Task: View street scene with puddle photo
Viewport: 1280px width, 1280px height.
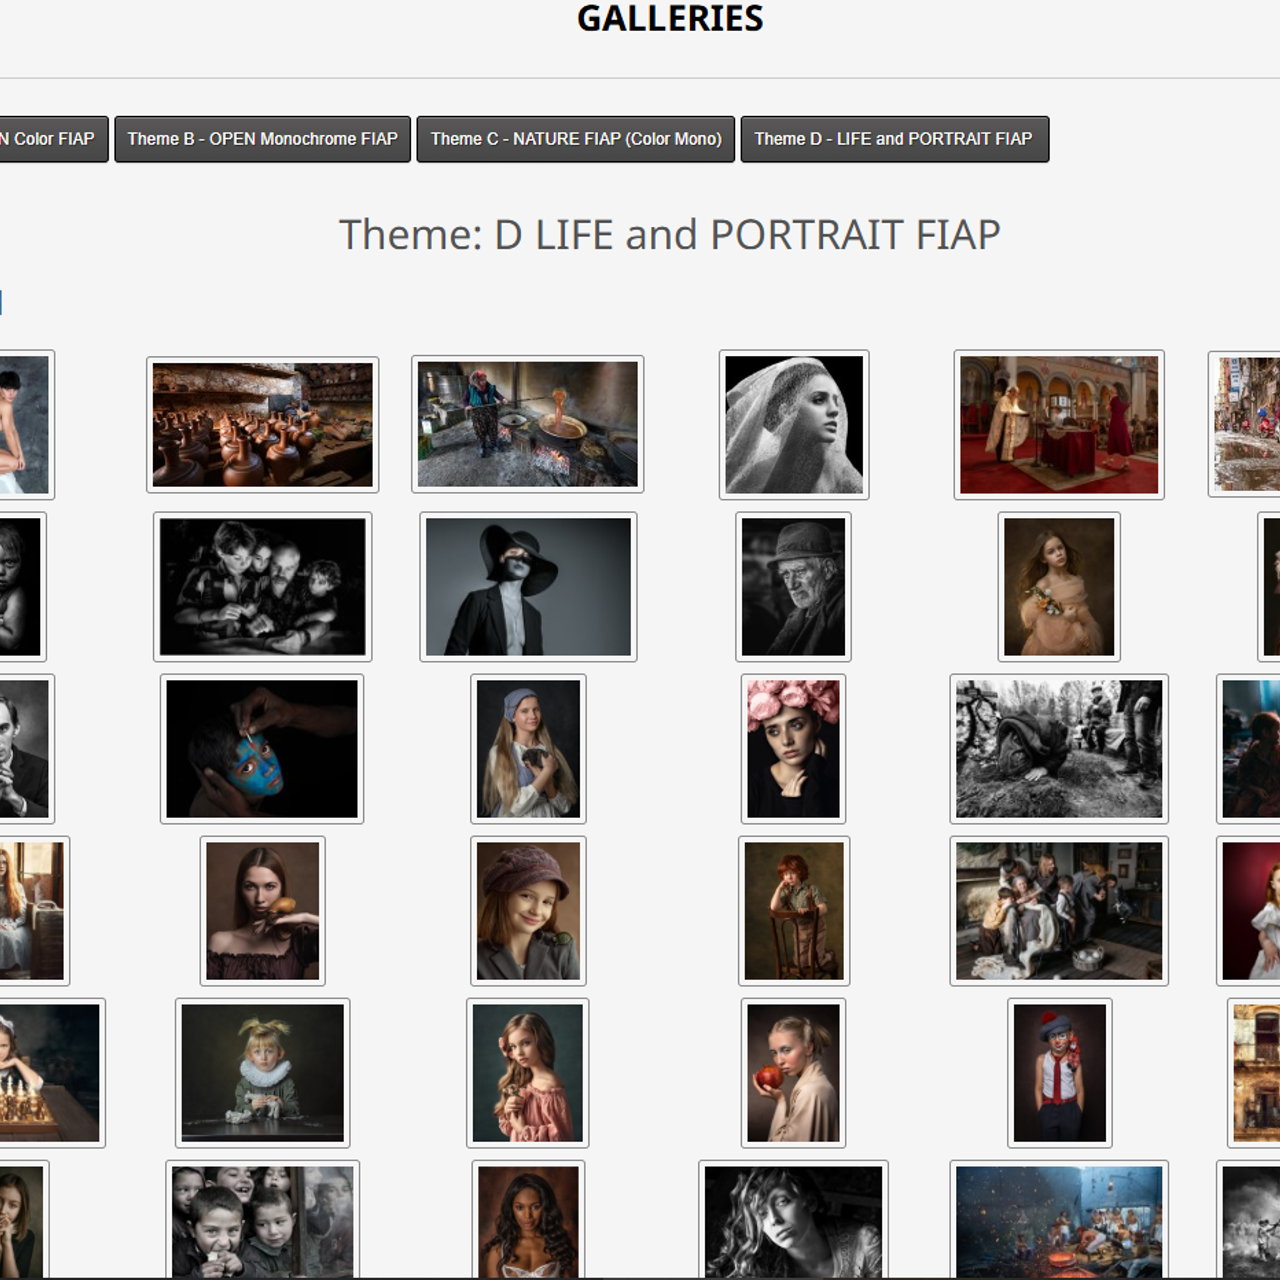Action: coord(1245,425)
